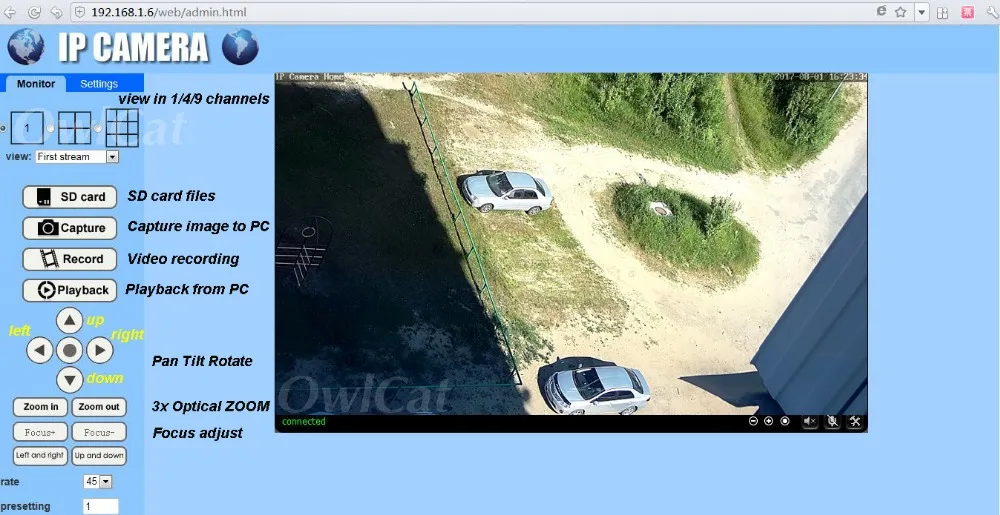Image resolution: width=1000 pixels, height=515 pixels.
Task: Click the live camera video feed
Action: (x=571, y=243)
